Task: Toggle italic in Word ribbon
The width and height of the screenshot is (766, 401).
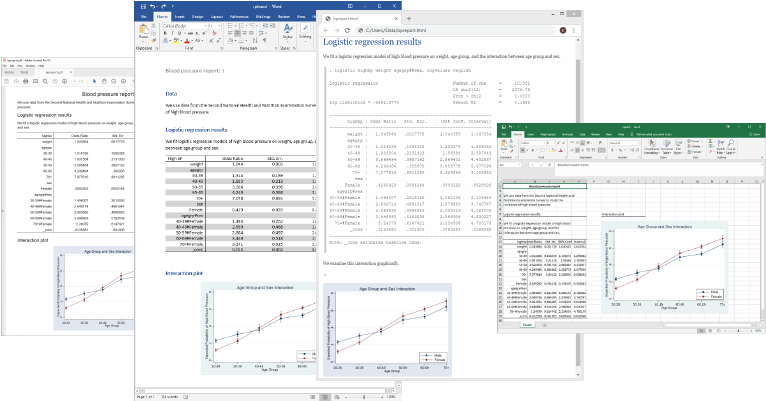Action: tap(172, 33)
